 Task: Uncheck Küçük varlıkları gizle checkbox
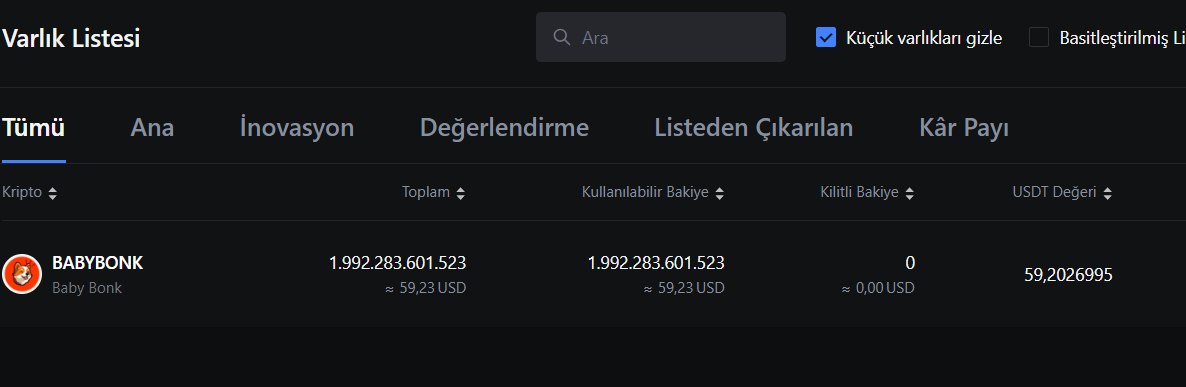[x=826, y=37]
